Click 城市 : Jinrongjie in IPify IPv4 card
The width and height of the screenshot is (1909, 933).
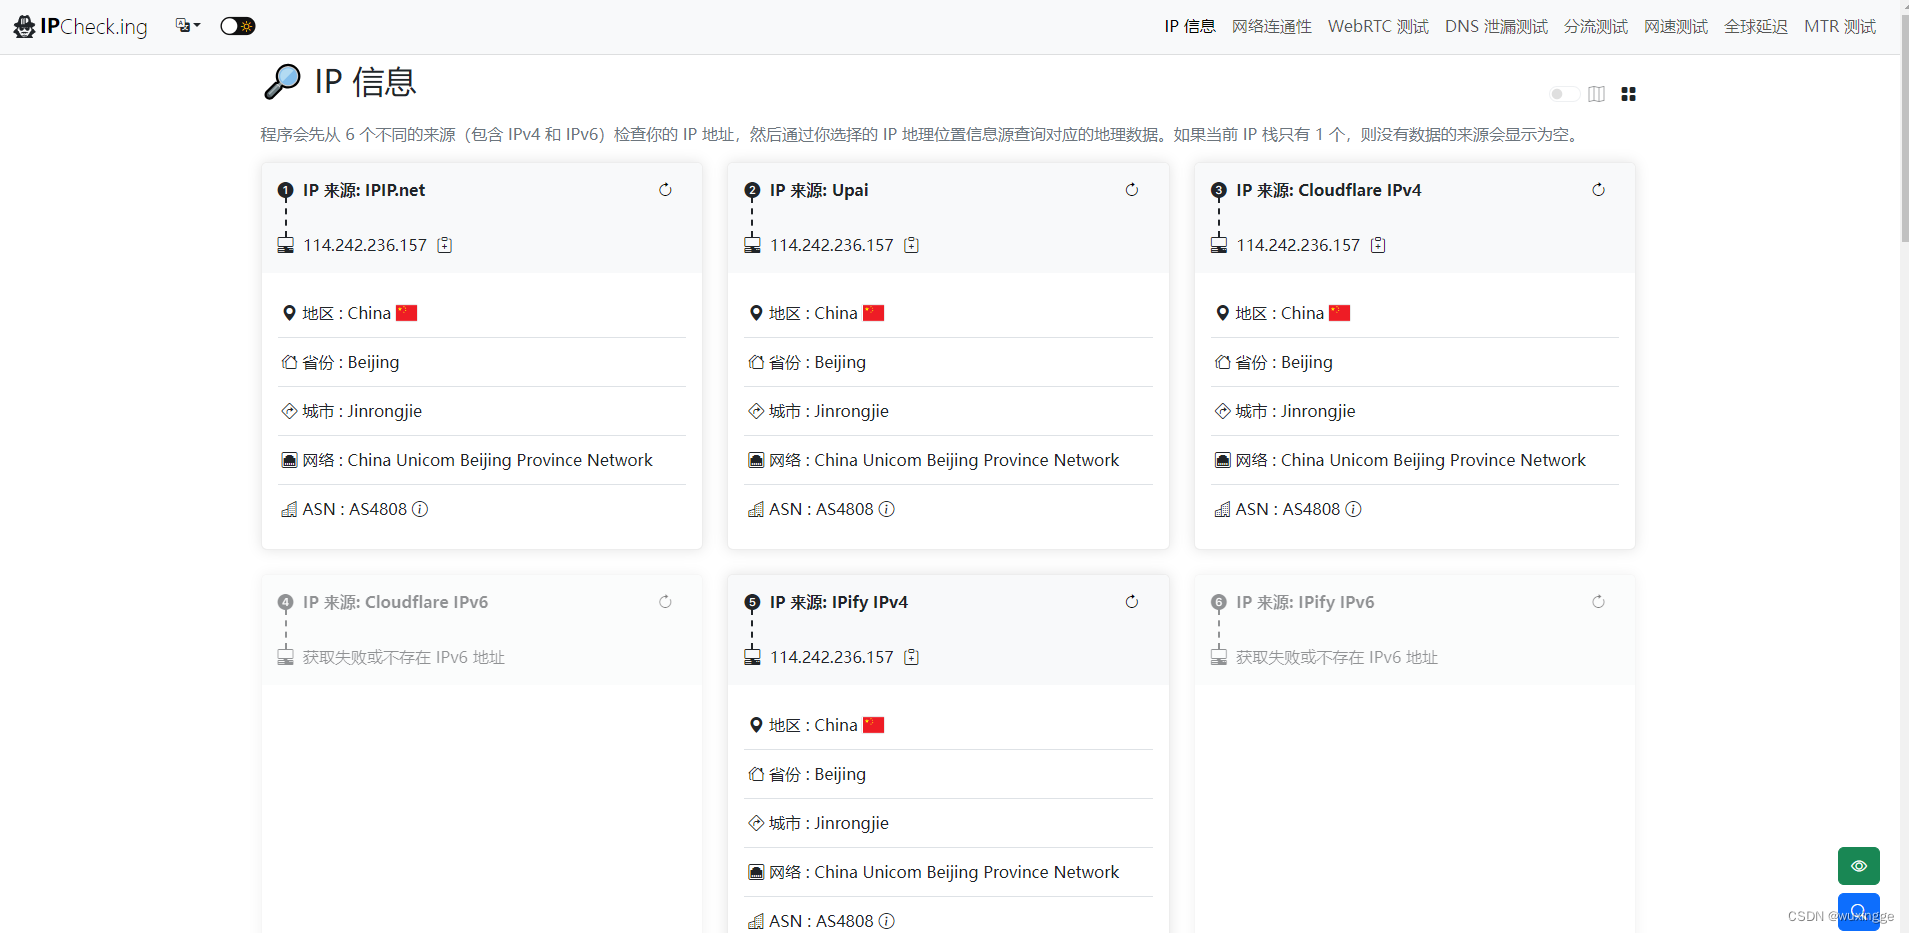(x=829, y=823)
